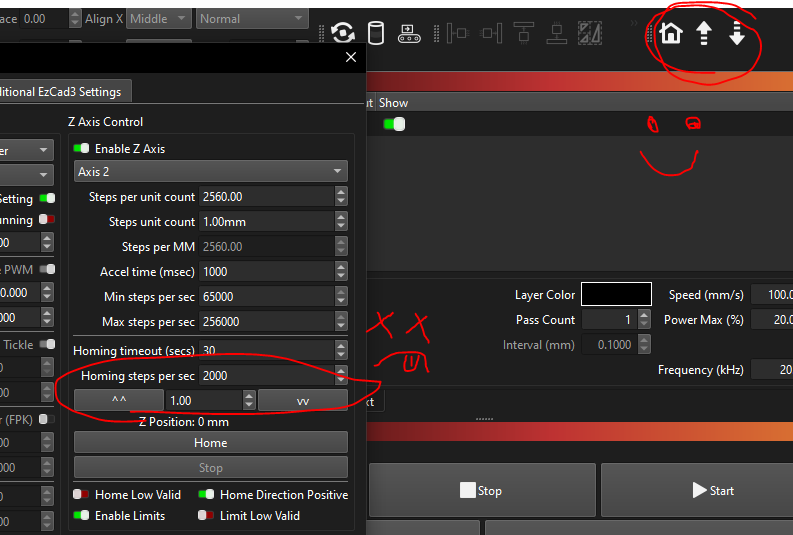Viewport: 793px width, 535px height.
Task: Open the Normal dropdown
Action: [x=252, y=19]
